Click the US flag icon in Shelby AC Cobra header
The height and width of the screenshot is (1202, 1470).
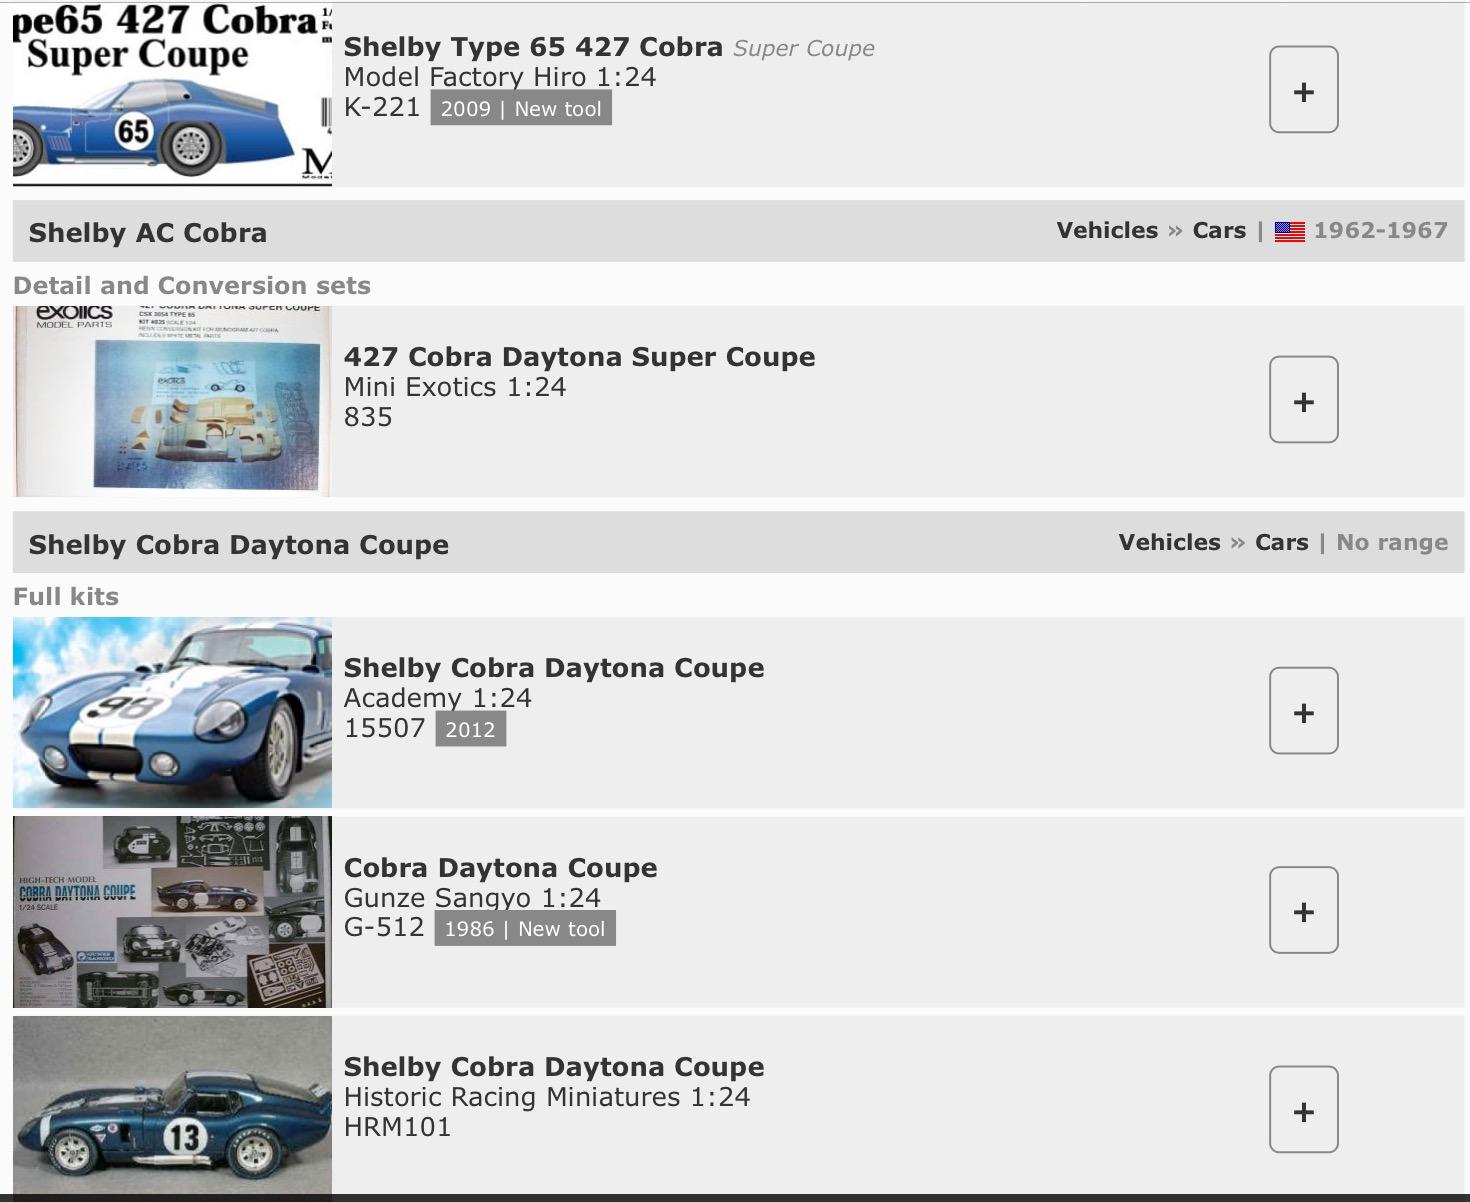point(1289,232)
